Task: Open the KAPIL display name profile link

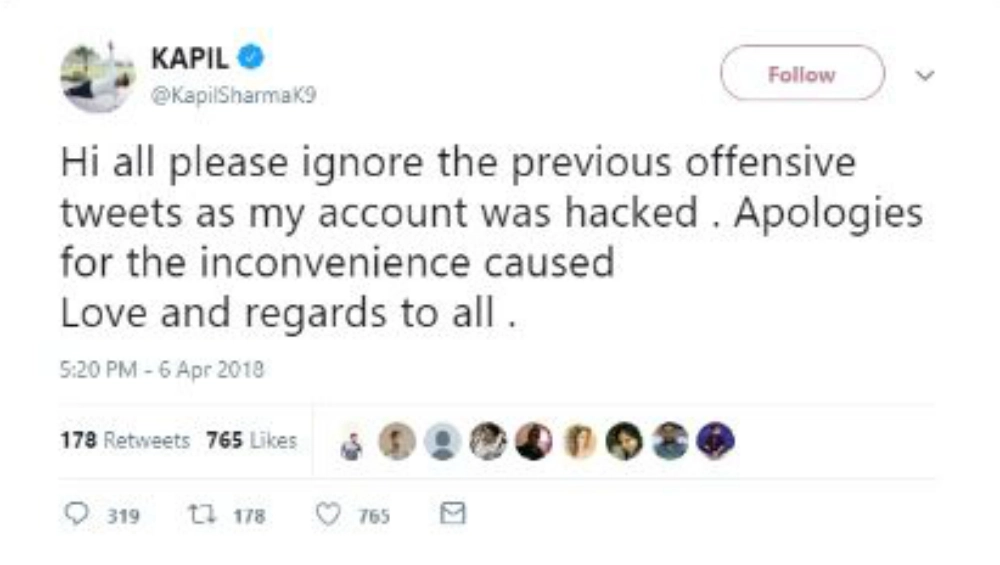Action: (189, 57)
